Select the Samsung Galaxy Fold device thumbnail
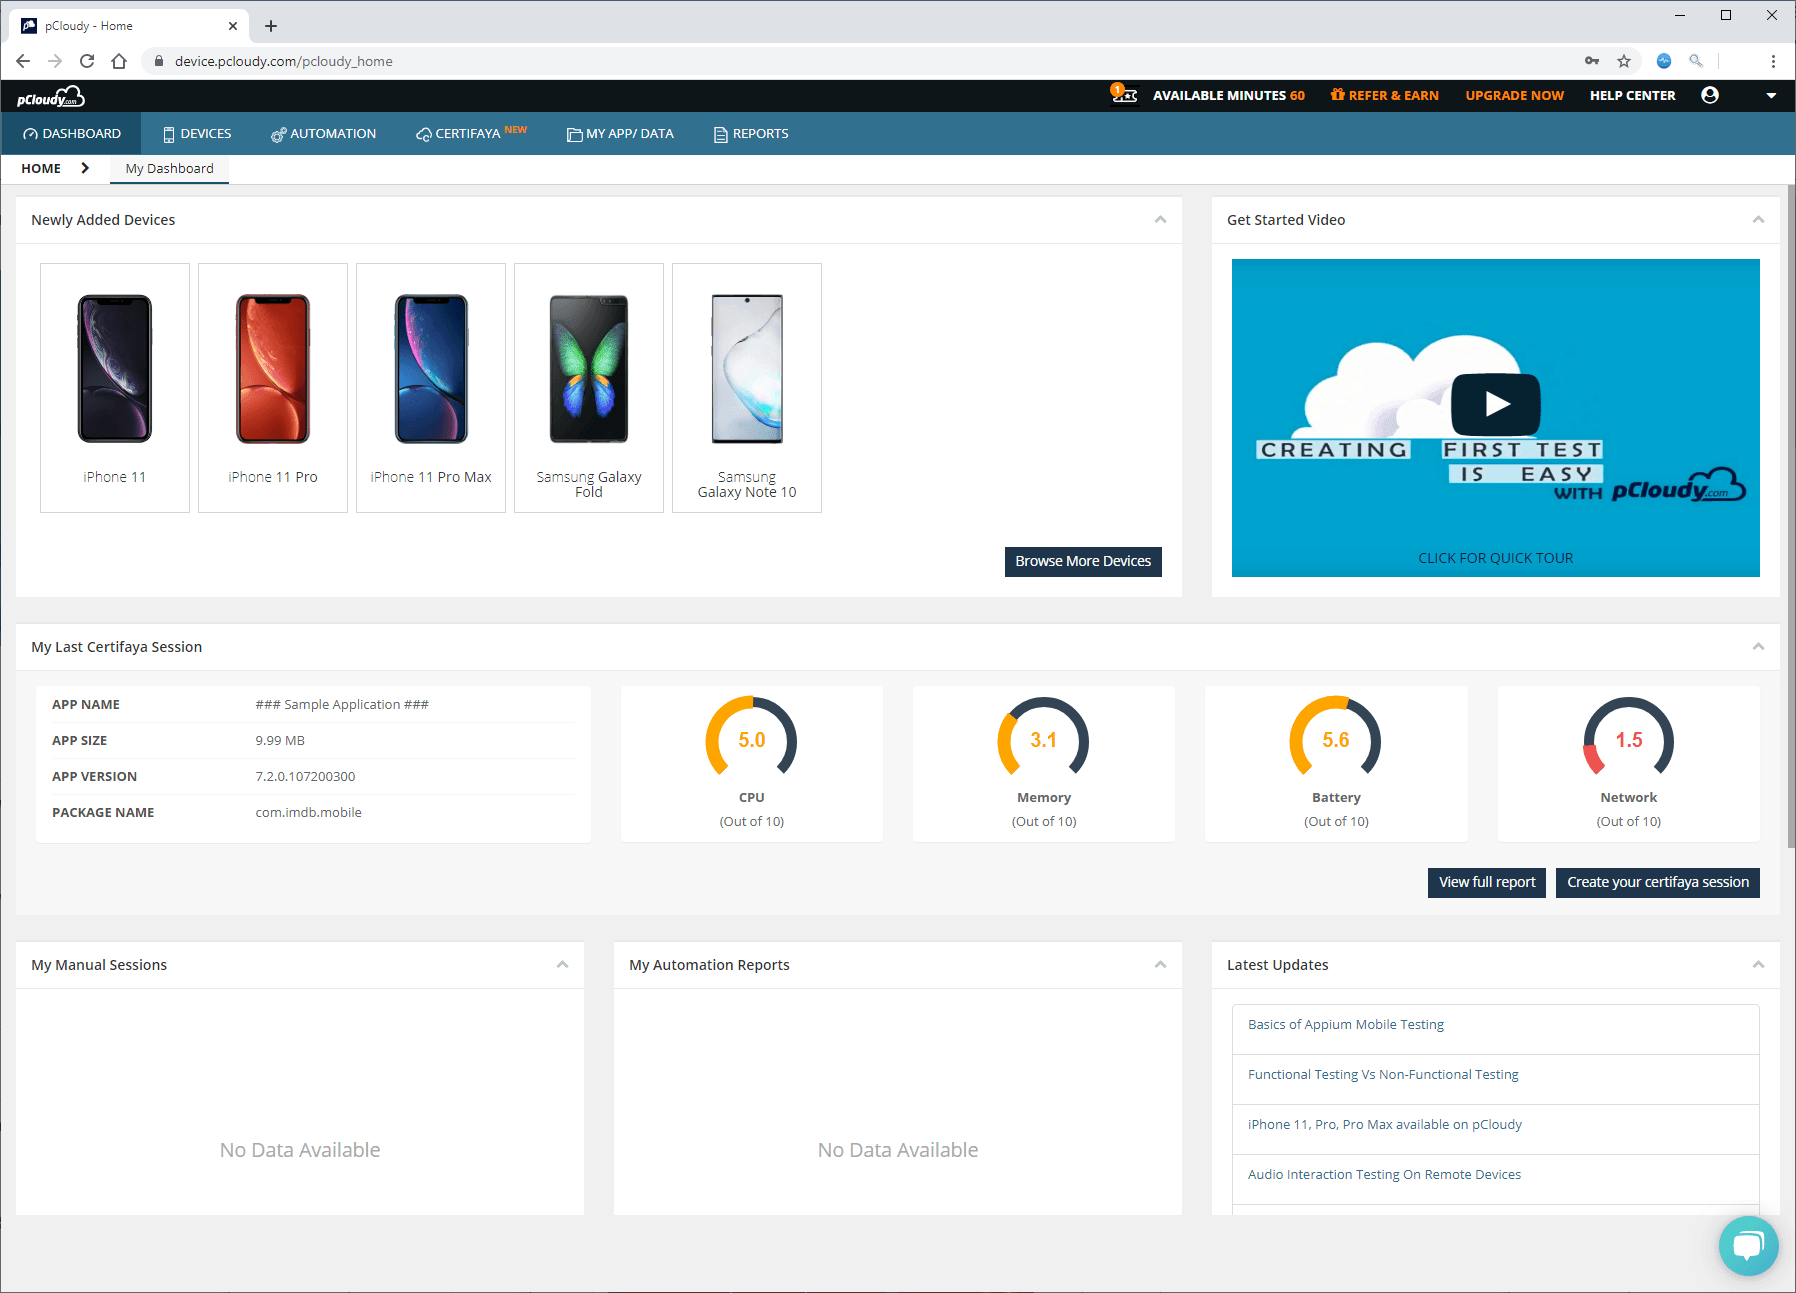Viewport: 1796px width, 1293px height. pyautogui.click(x=589, y=388)
